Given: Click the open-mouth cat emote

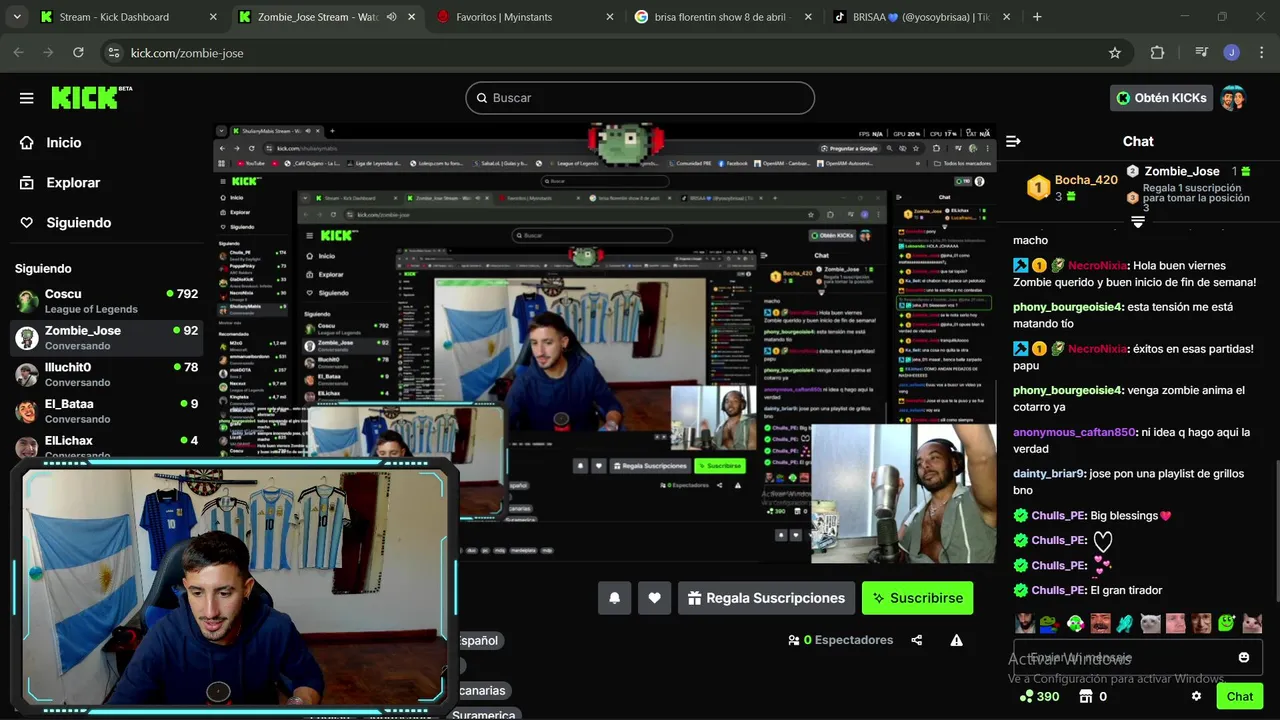Looking at the screenshot, I should tap(1251, 623).
